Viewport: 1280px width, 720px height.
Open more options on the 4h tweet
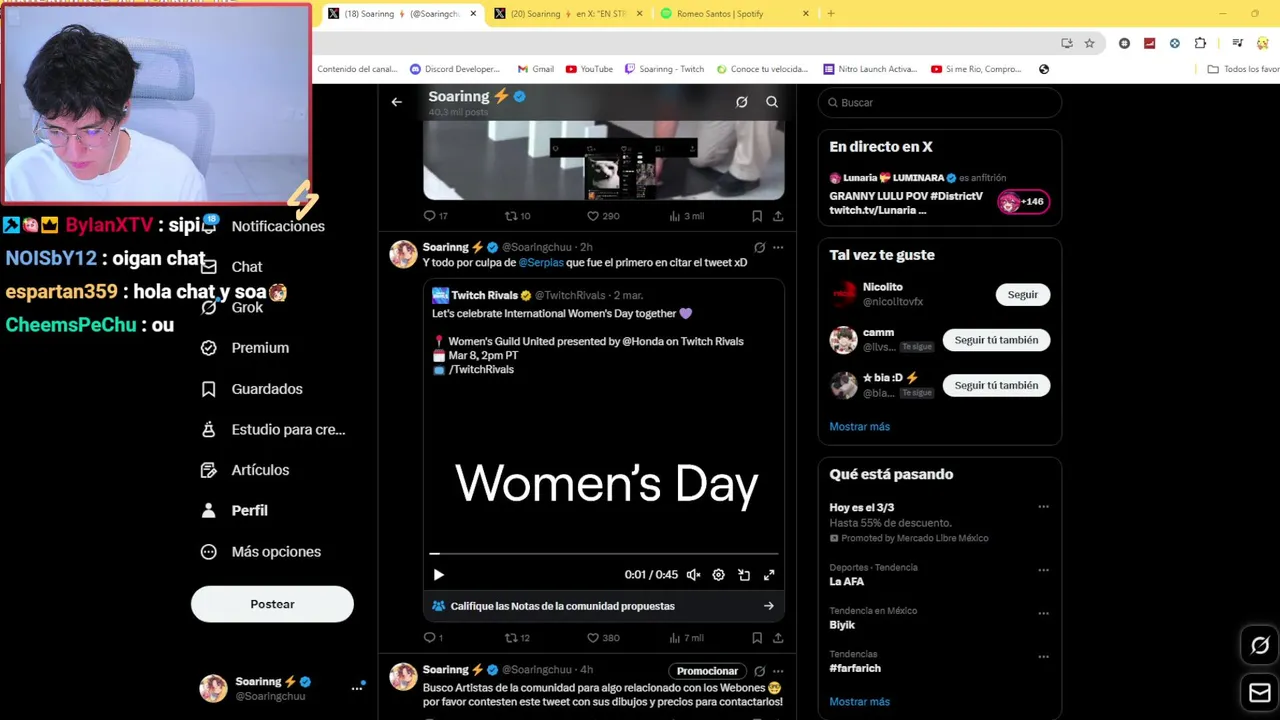778,671
